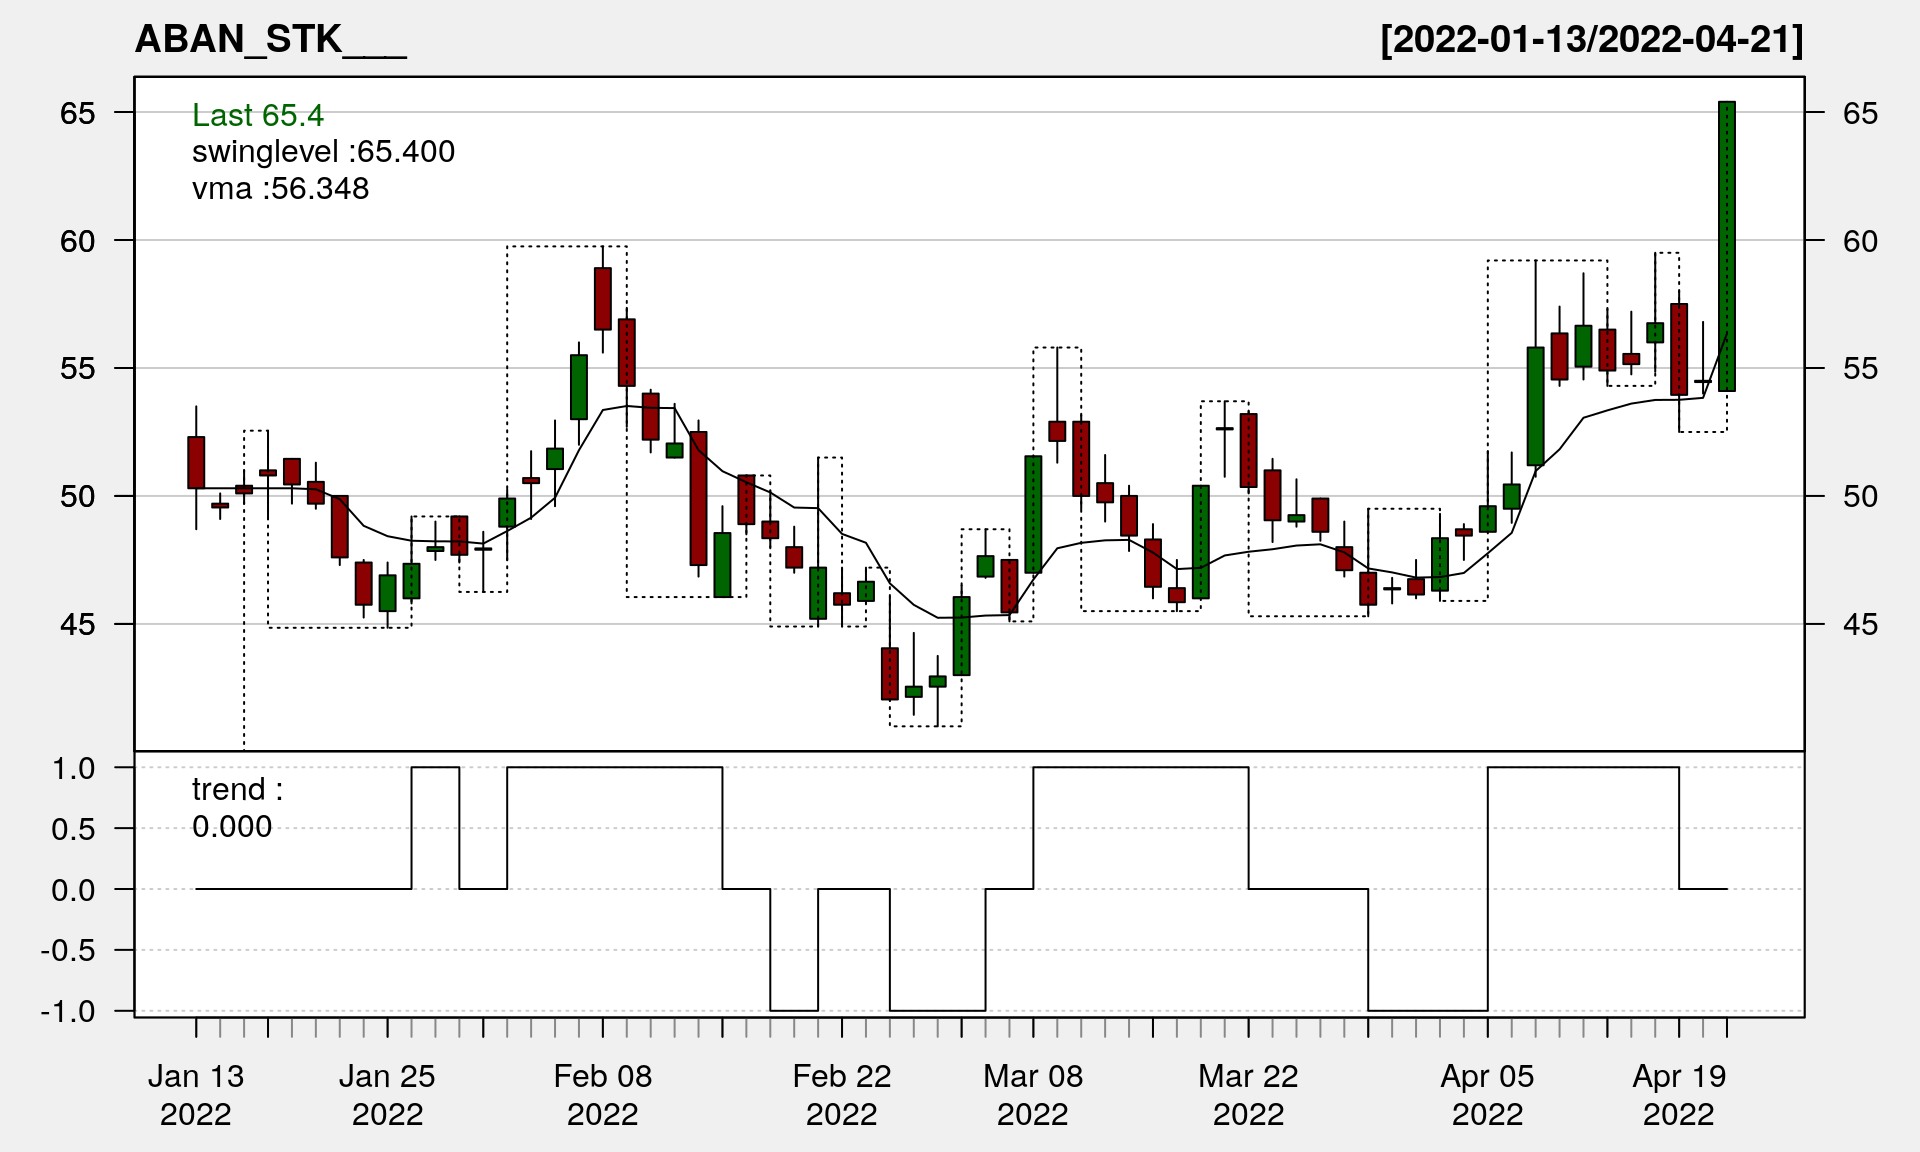Click the date range label at top right
The height and width of the screenshot is (1152, 1920).
tap(1591, 40)
